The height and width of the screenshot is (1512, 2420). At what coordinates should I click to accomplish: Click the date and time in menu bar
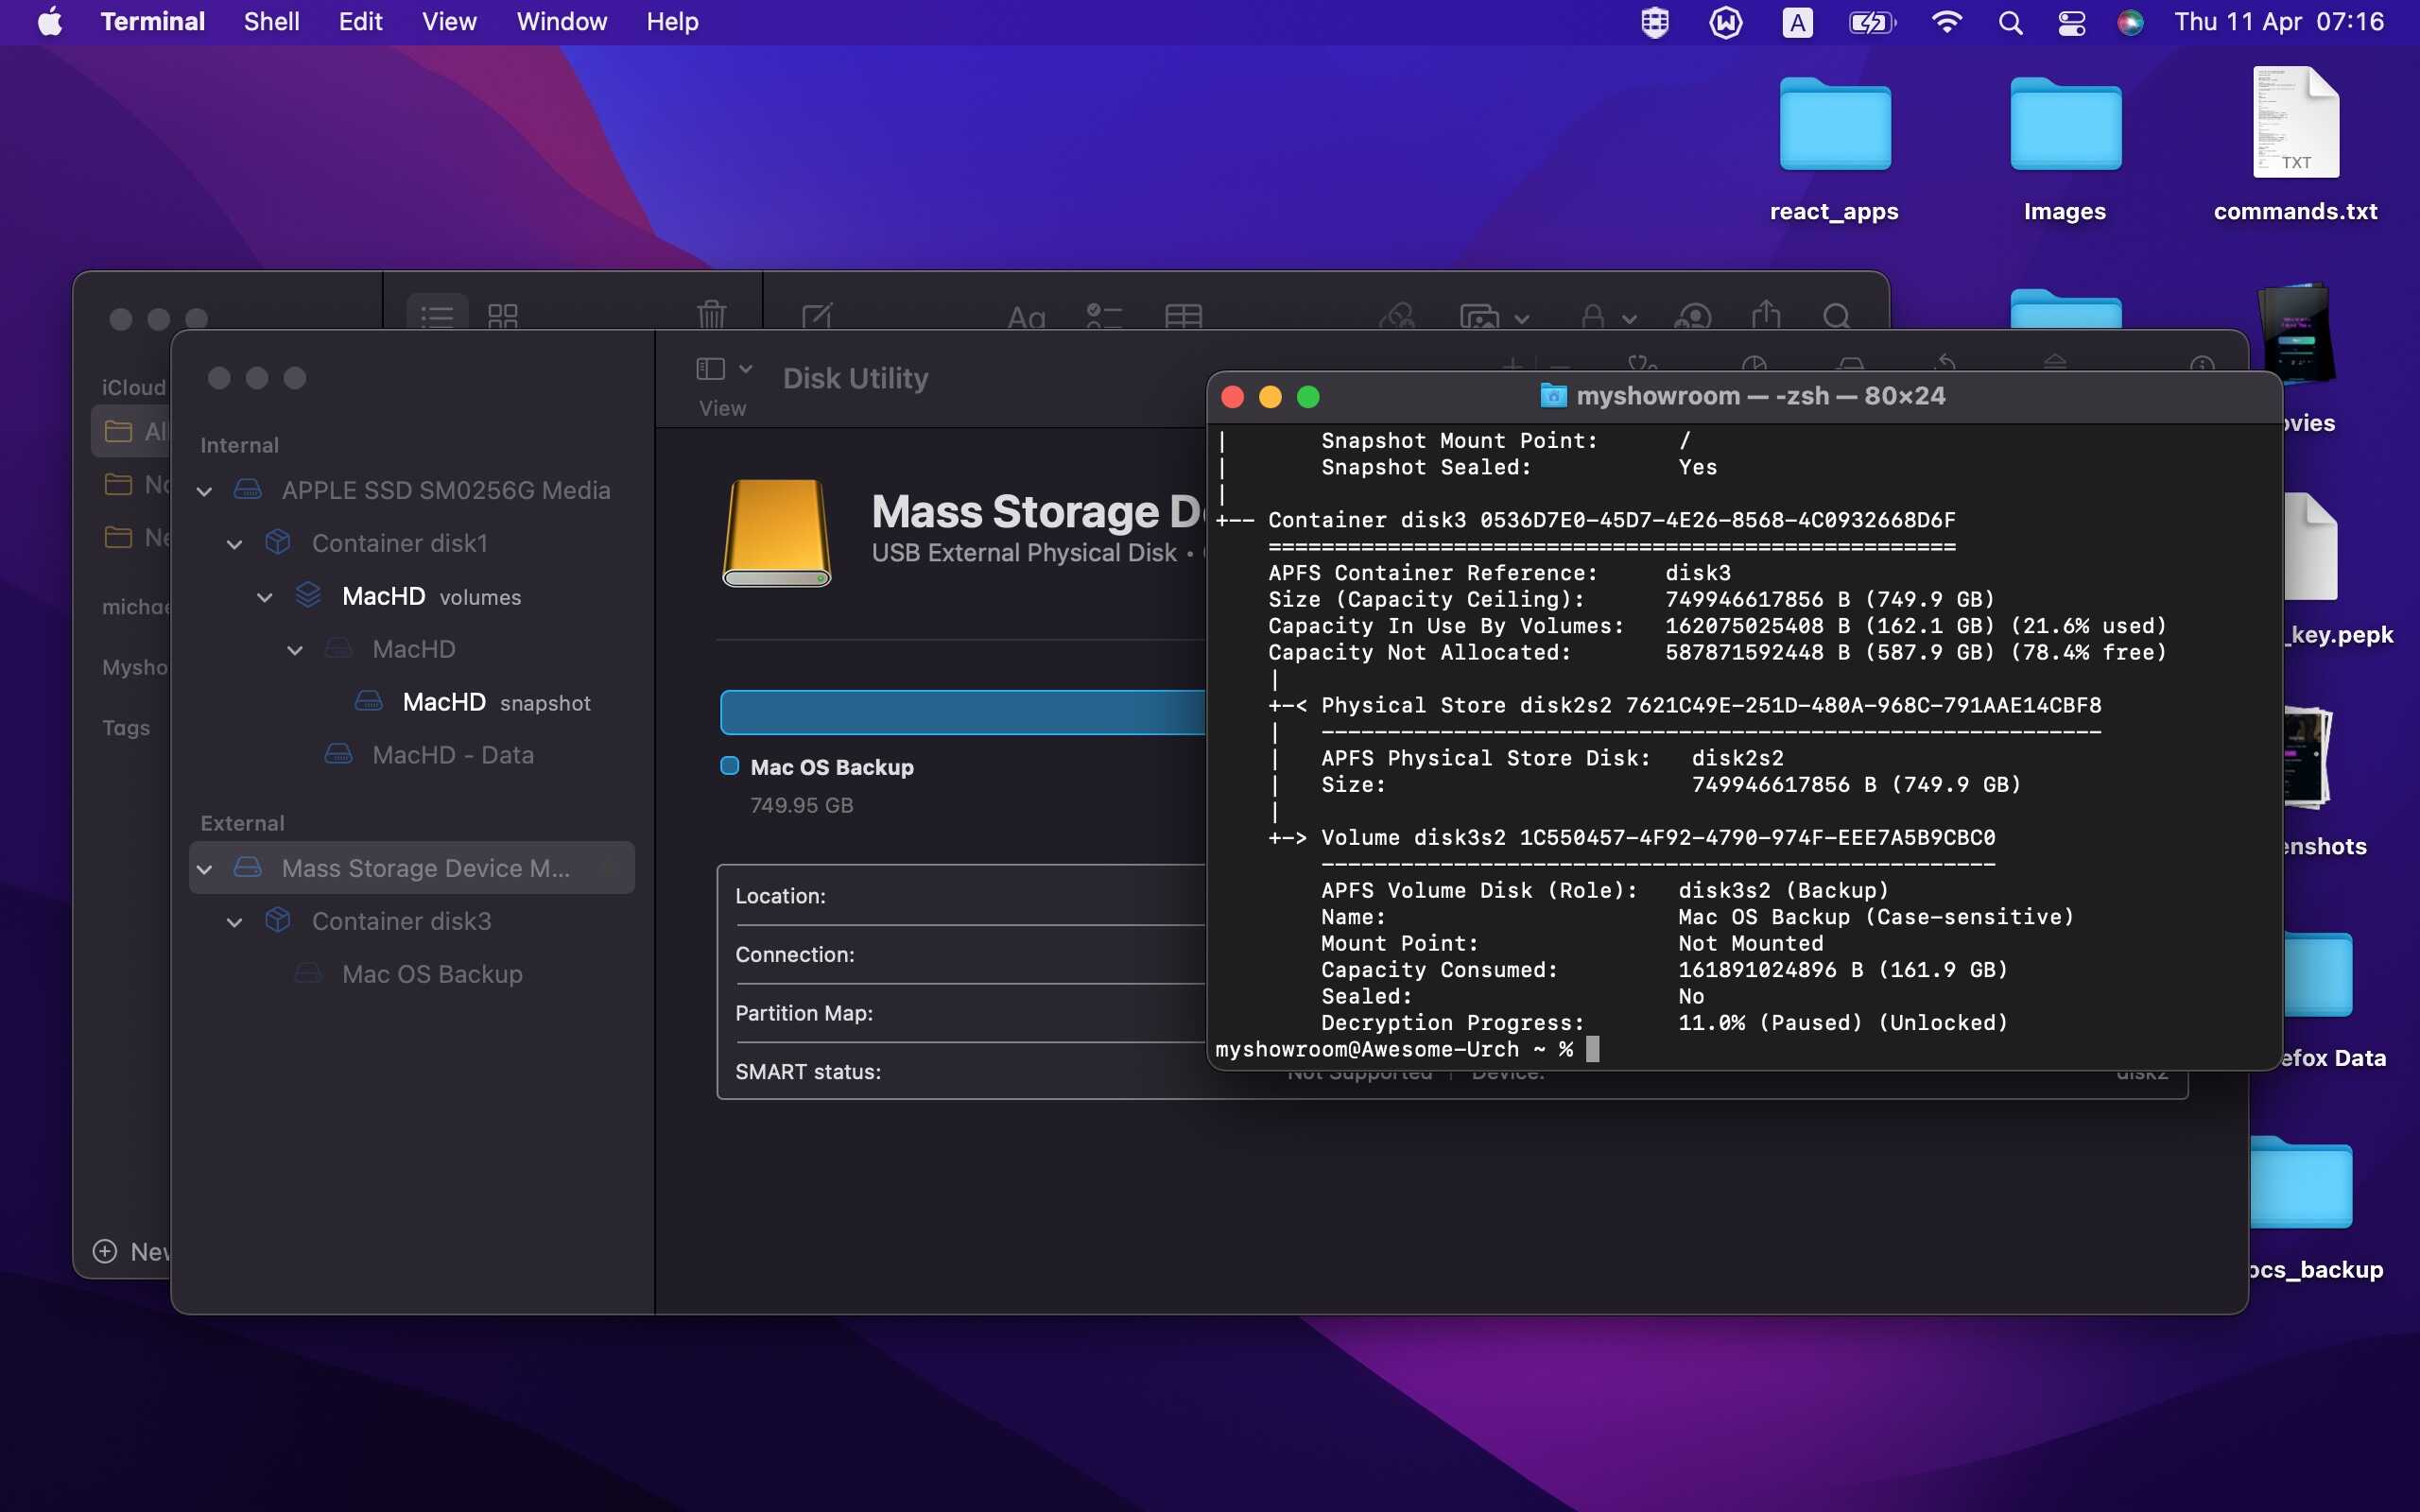point(2279,21)
